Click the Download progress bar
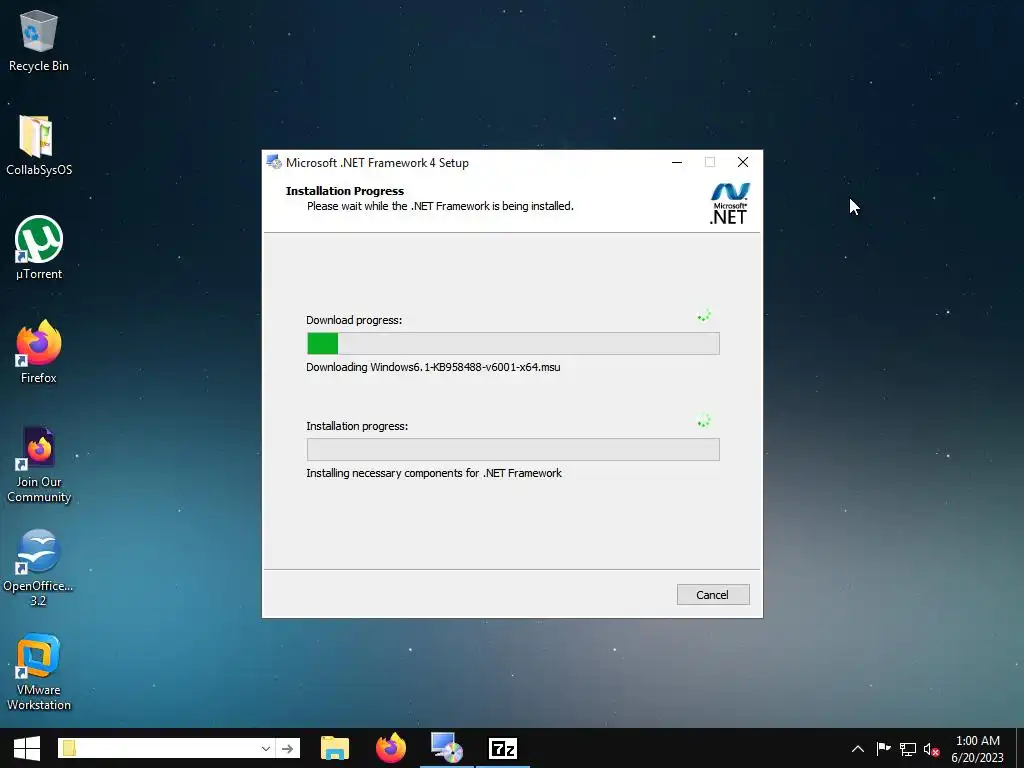 pos(513,344)
